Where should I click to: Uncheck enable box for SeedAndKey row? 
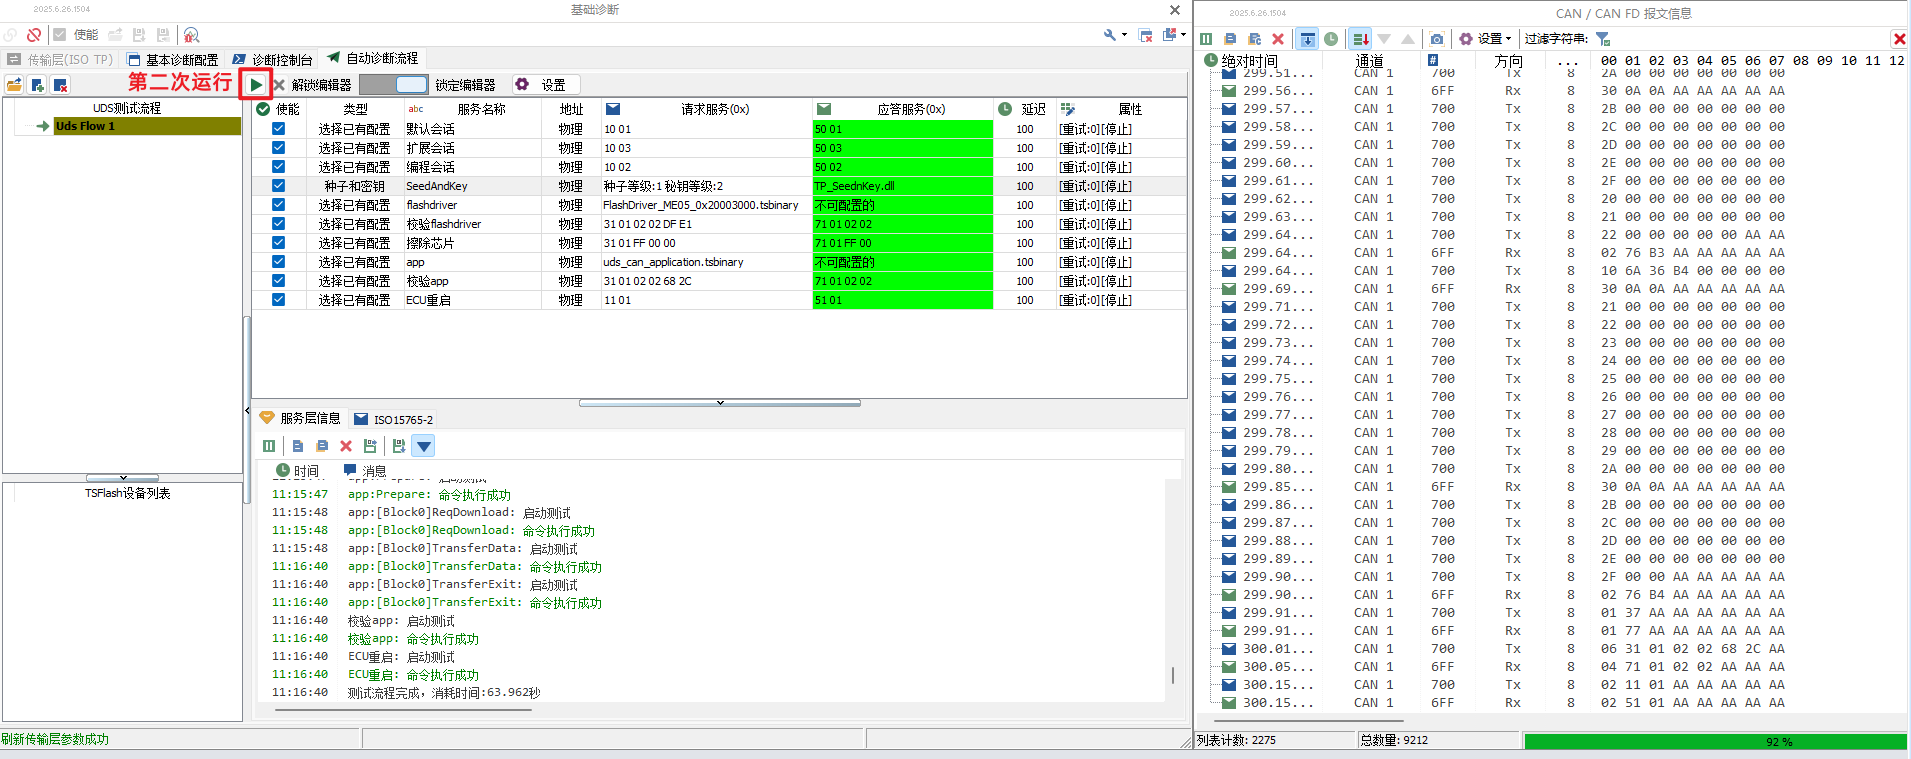point(278,186)
